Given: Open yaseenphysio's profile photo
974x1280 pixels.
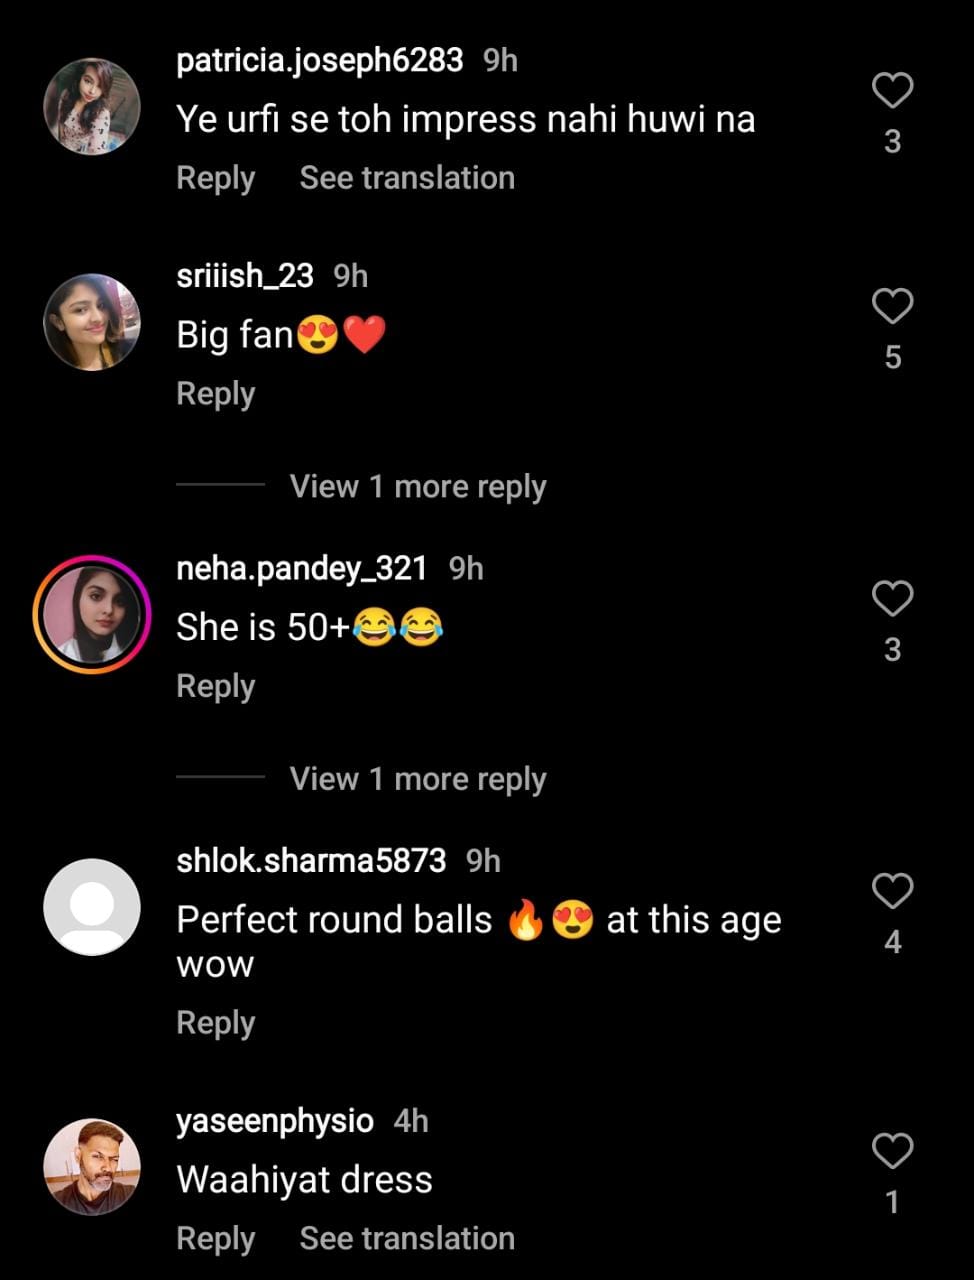Looking at the screenshot, I should 92,1167.
